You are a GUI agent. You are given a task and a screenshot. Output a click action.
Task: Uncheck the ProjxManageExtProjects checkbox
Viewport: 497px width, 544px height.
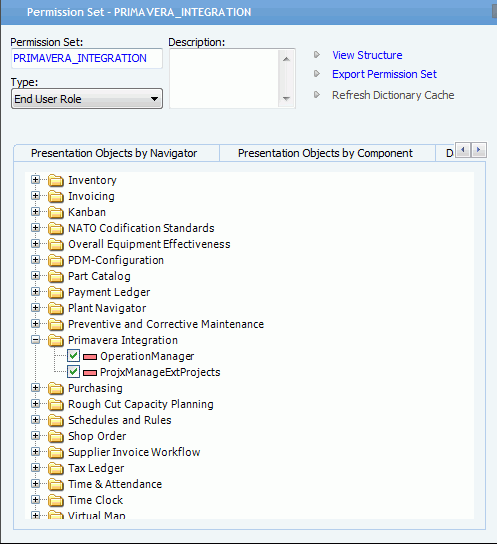(x=73, y=372)
